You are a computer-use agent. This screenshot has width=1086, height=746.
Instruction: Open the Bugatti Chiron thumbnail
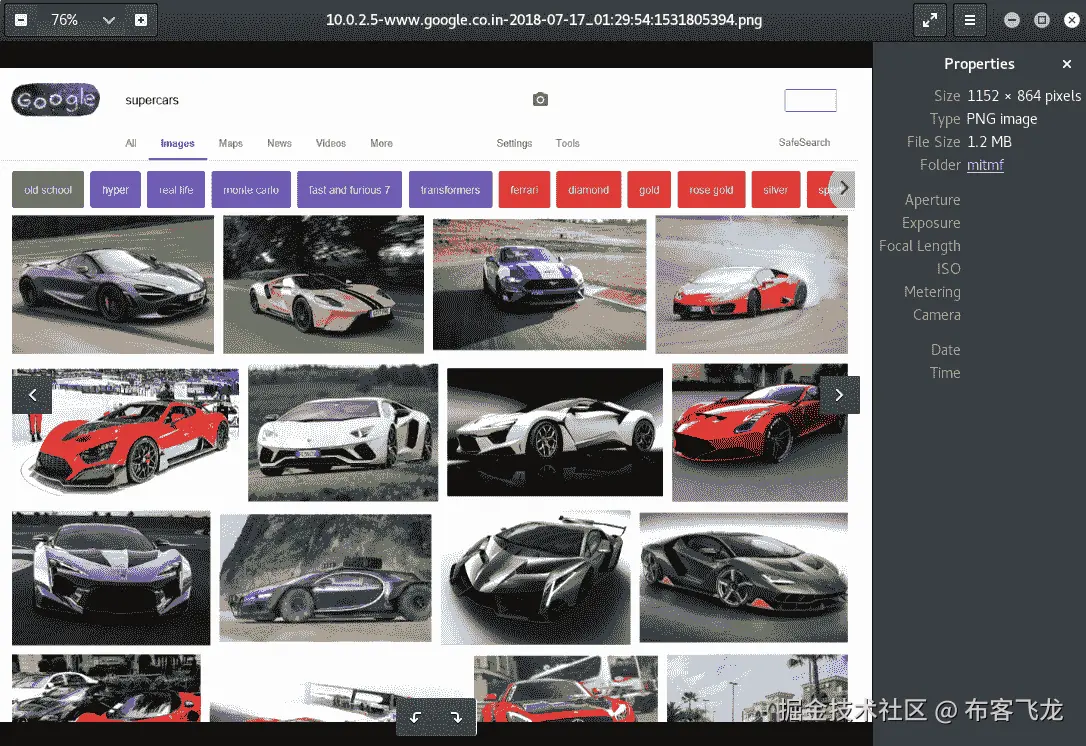326,578
